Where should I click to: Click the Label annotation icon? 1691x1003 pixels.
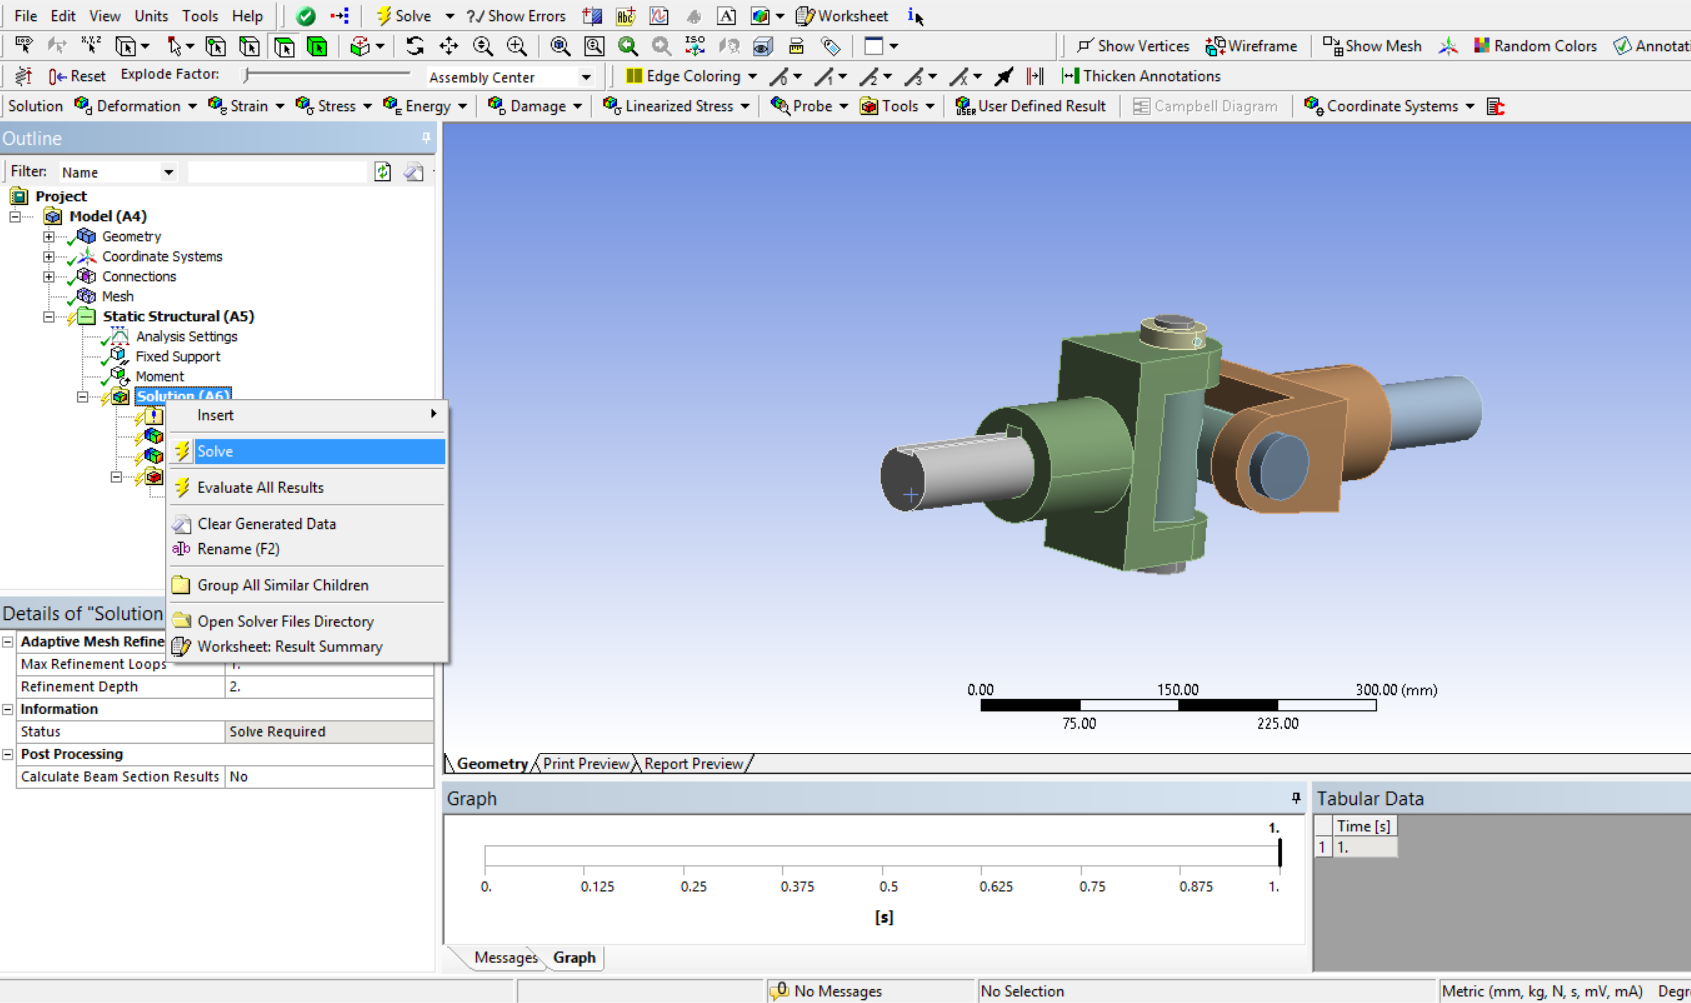(24, 46)
